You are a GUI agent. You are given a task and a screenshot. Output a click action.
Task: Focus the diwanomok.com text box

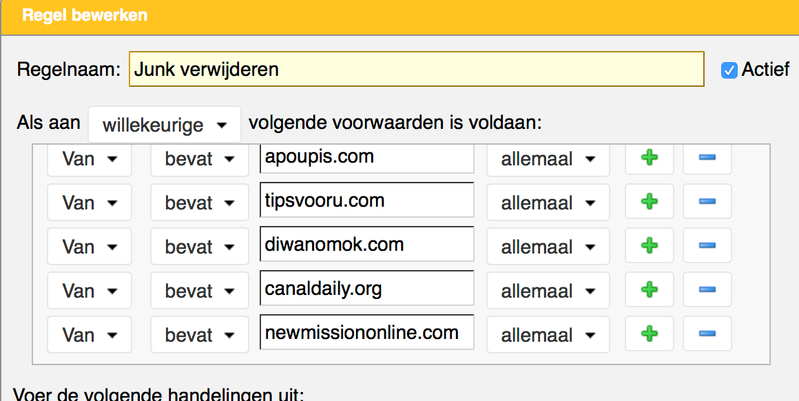pyautogui.click(x=365, y=246)
